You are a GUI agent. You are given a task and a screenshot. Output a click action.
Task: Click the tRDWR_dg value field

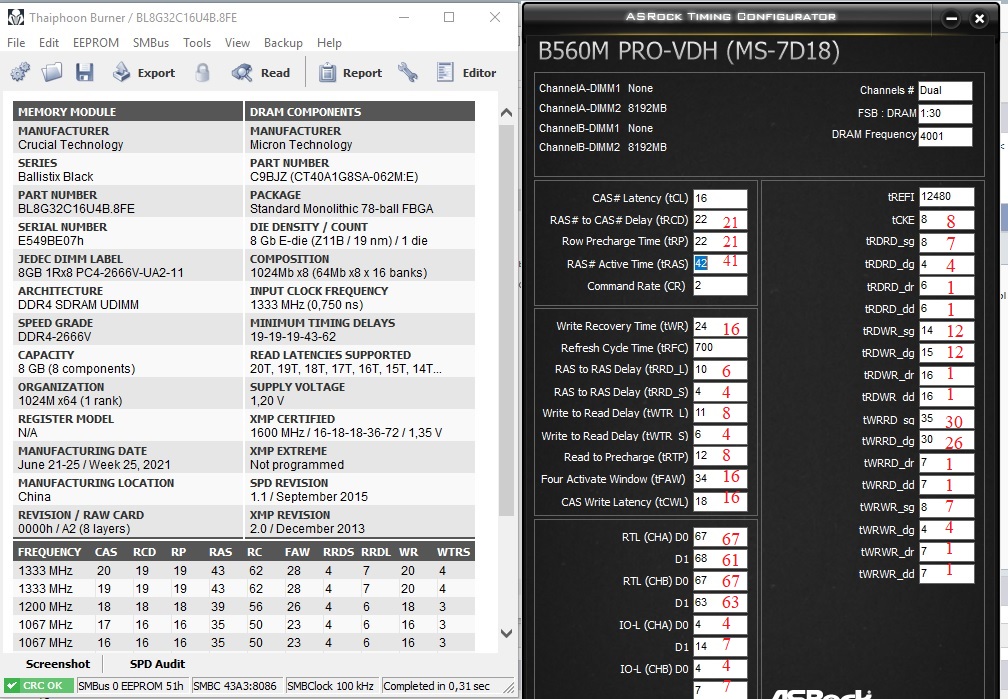(946, 353)
